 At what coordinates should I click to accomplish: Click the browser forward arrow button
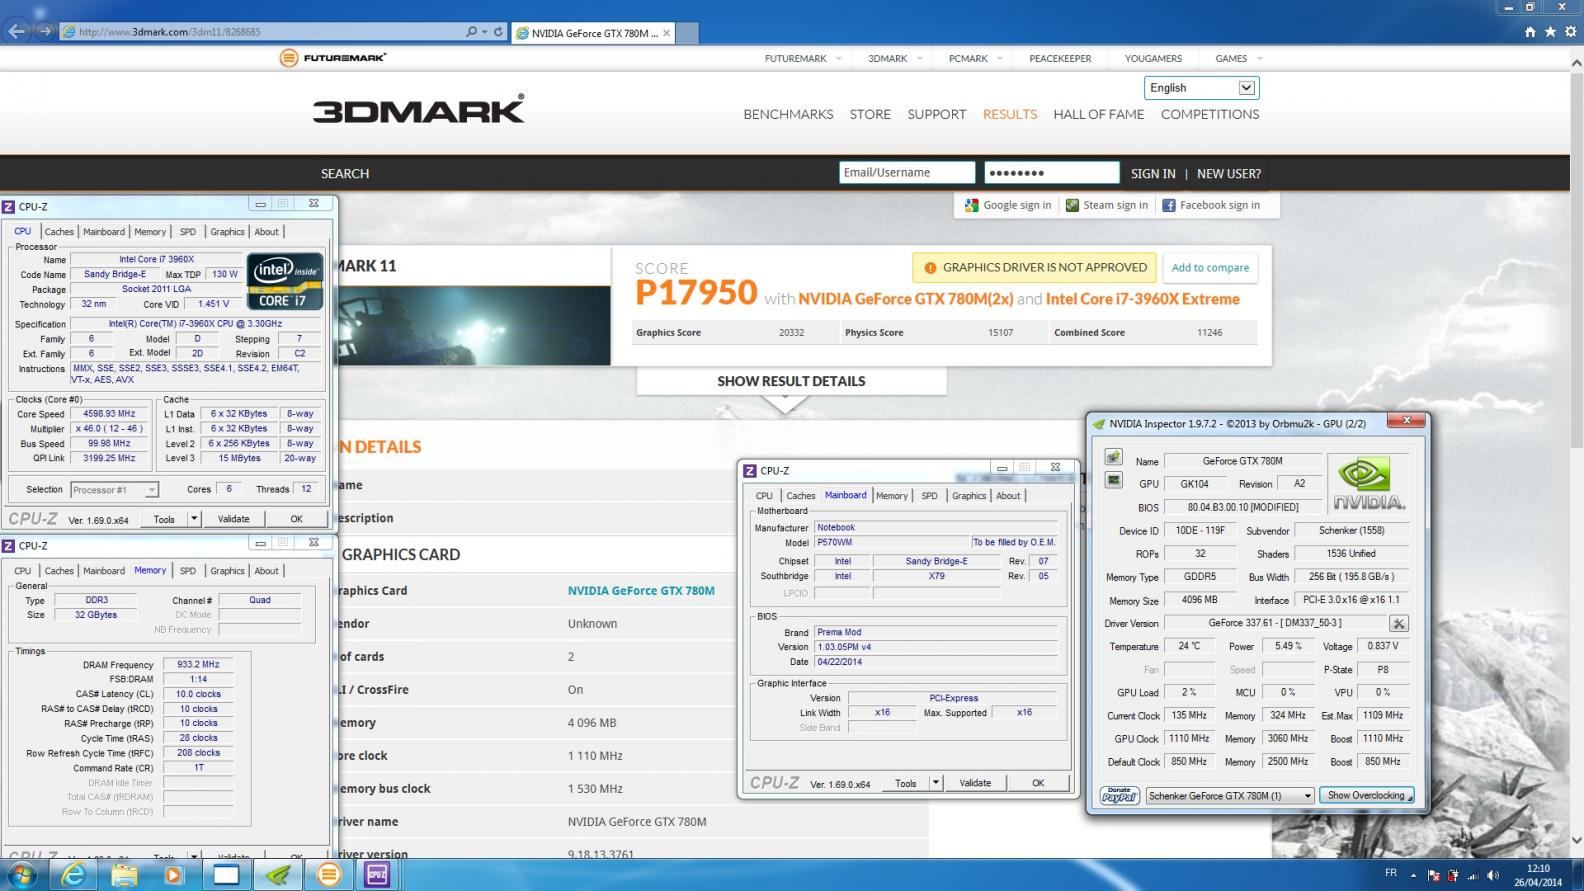tap(44, 31)
